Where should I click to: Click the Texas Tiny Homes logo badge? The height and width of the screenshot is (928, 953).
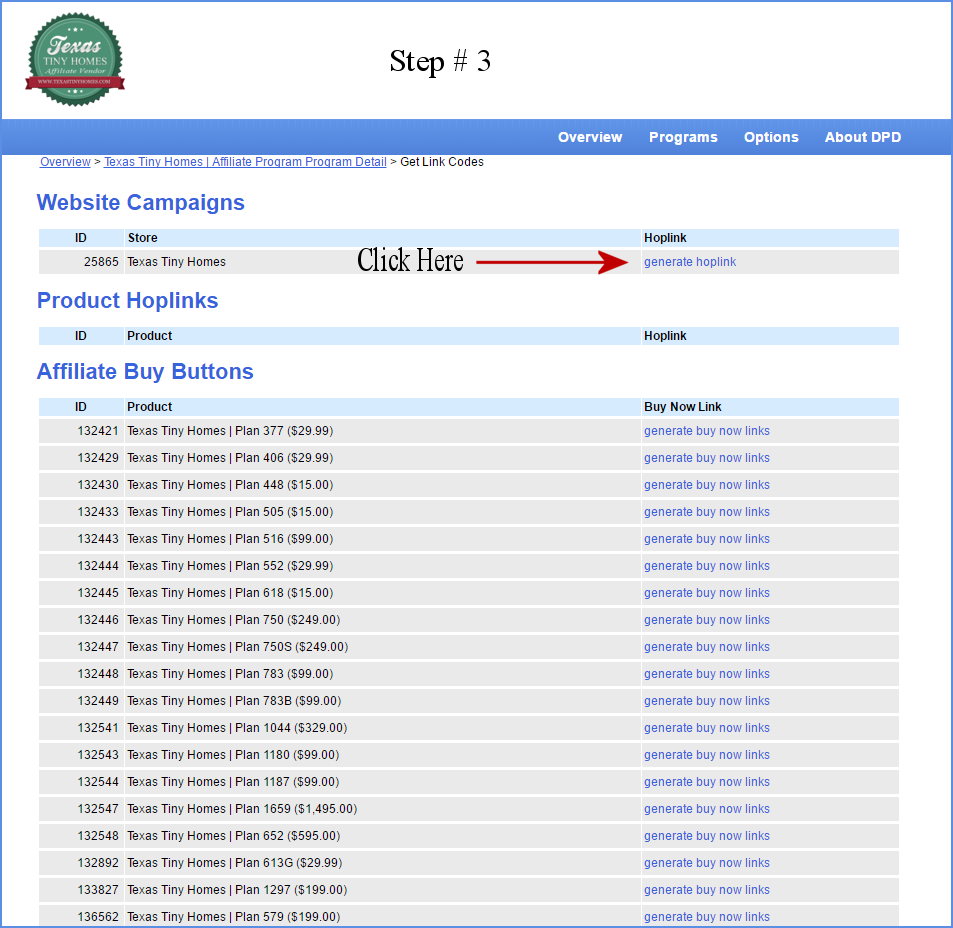pyautogui.click(x=75, y=57)
